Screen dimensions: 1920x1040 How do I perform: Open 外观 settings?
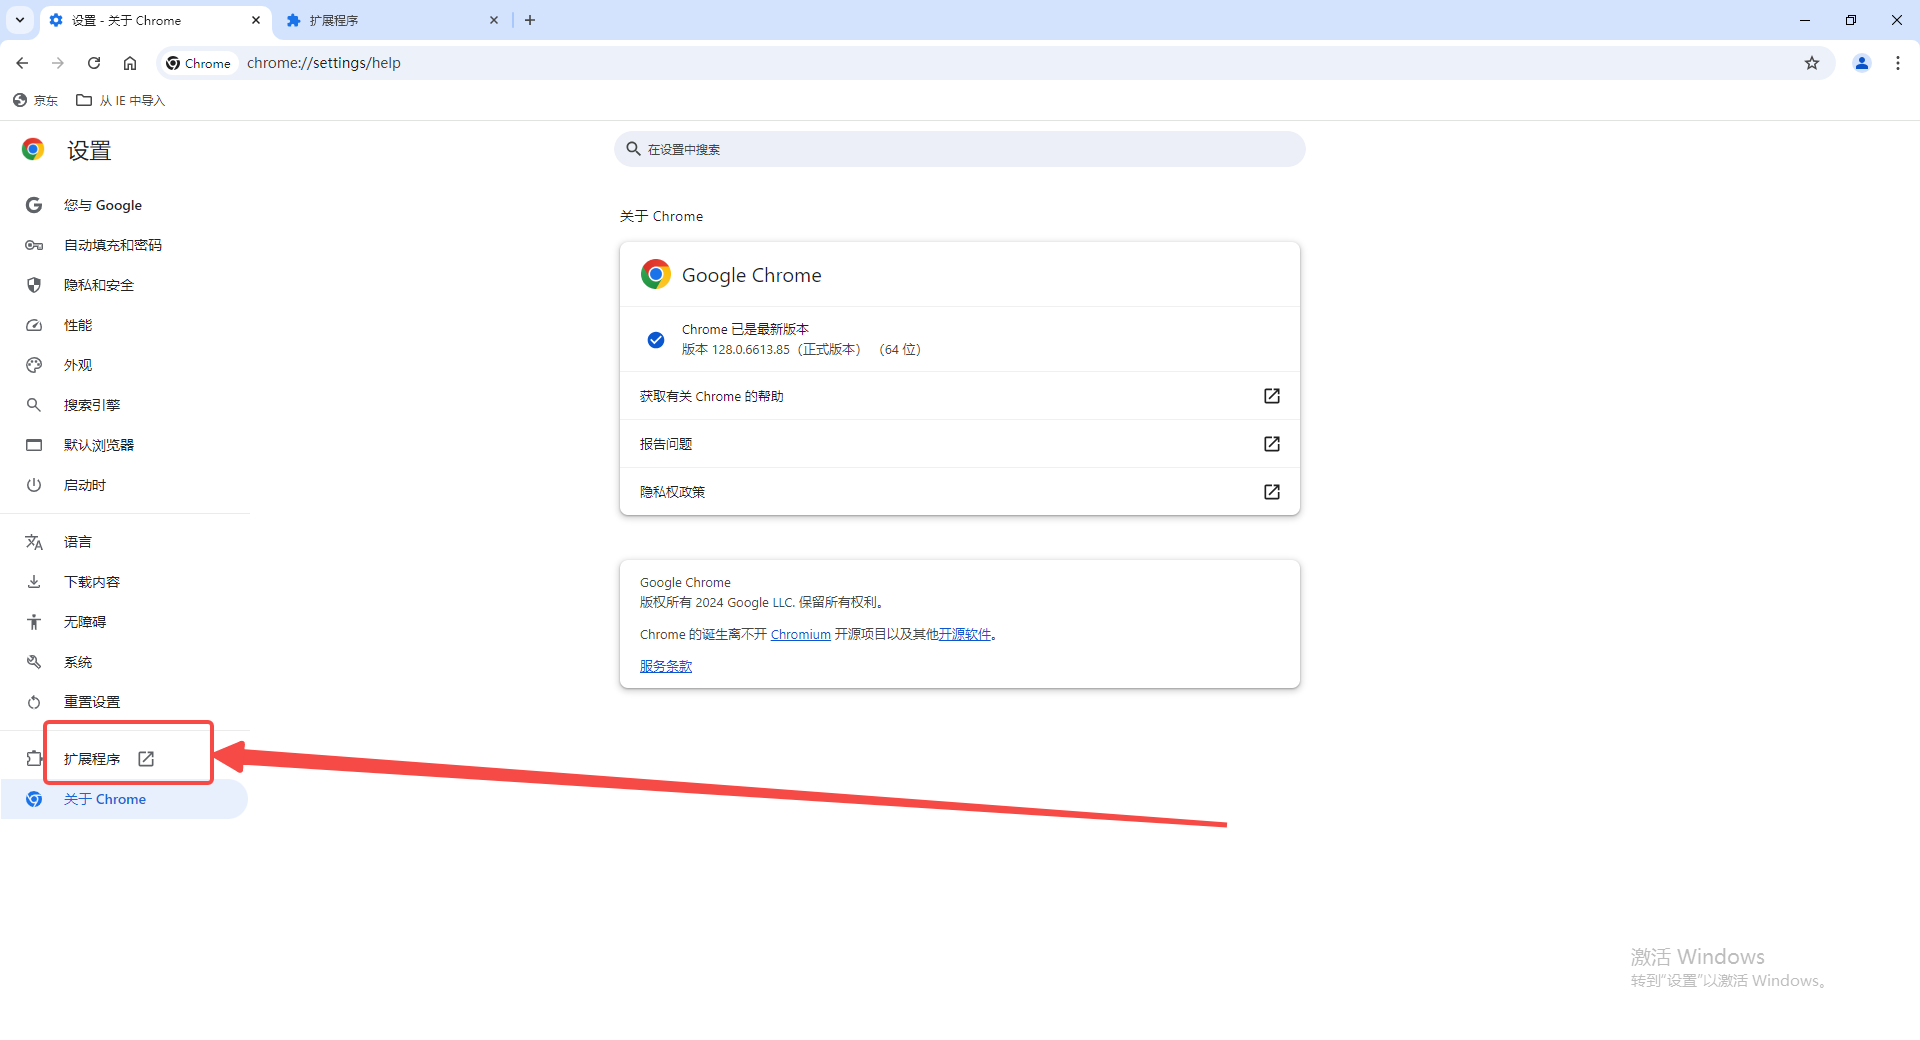coord(124,365)
